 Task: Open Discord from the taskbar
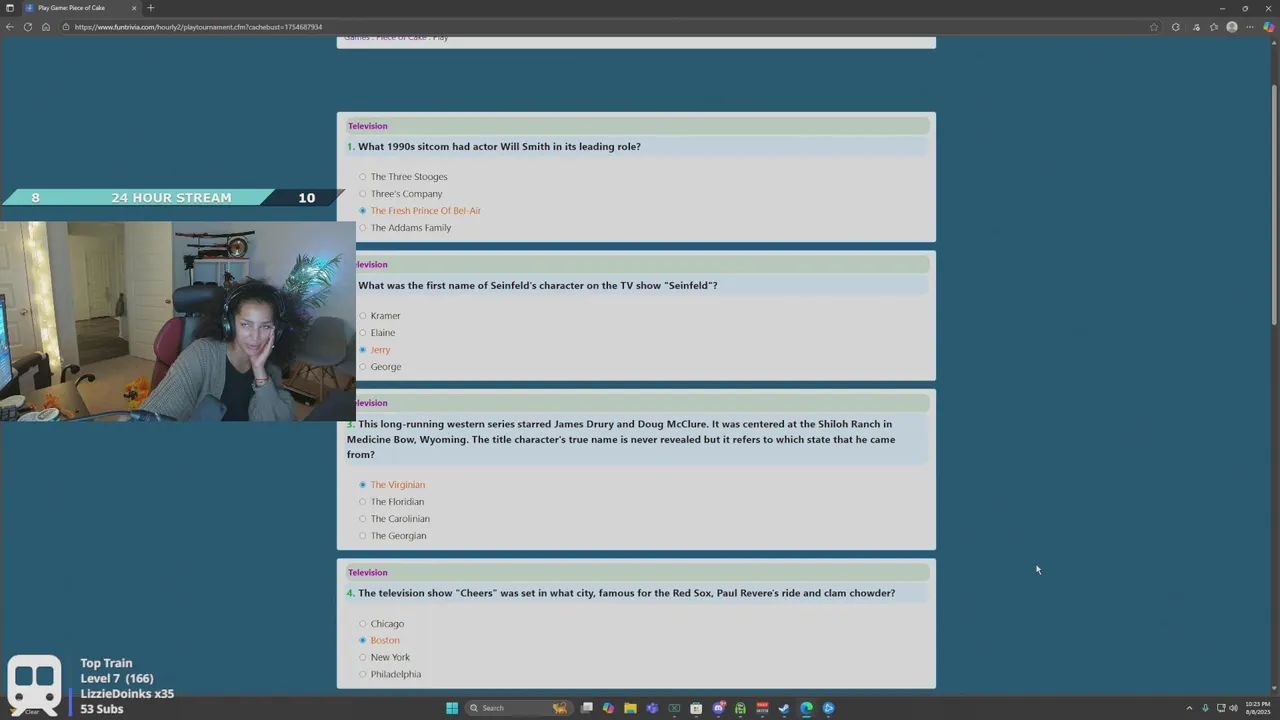718,708
